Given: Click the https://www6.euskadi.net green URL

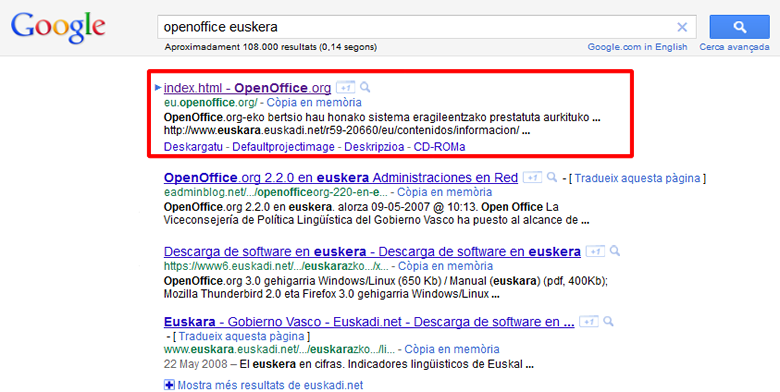Looking at the screenshot, I should point(276,266).
